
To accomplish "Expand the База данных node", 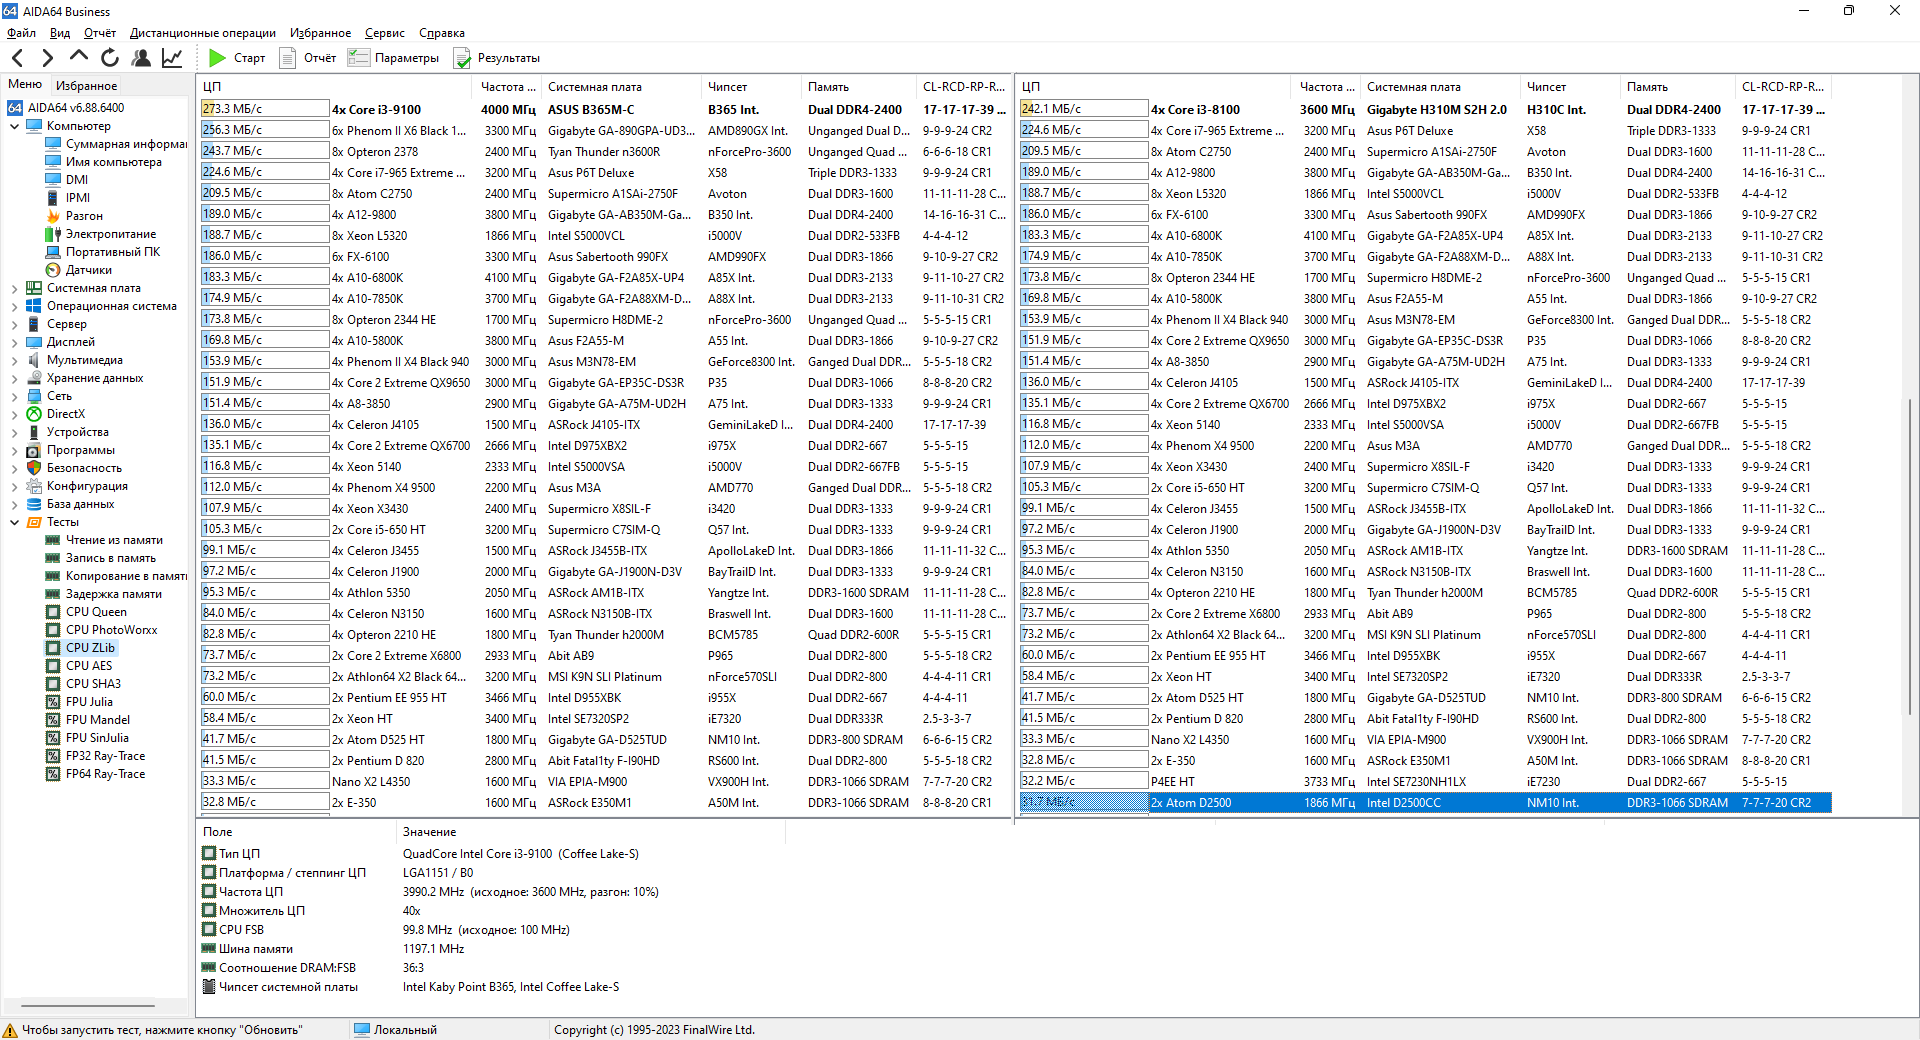I will click(15, 504).
